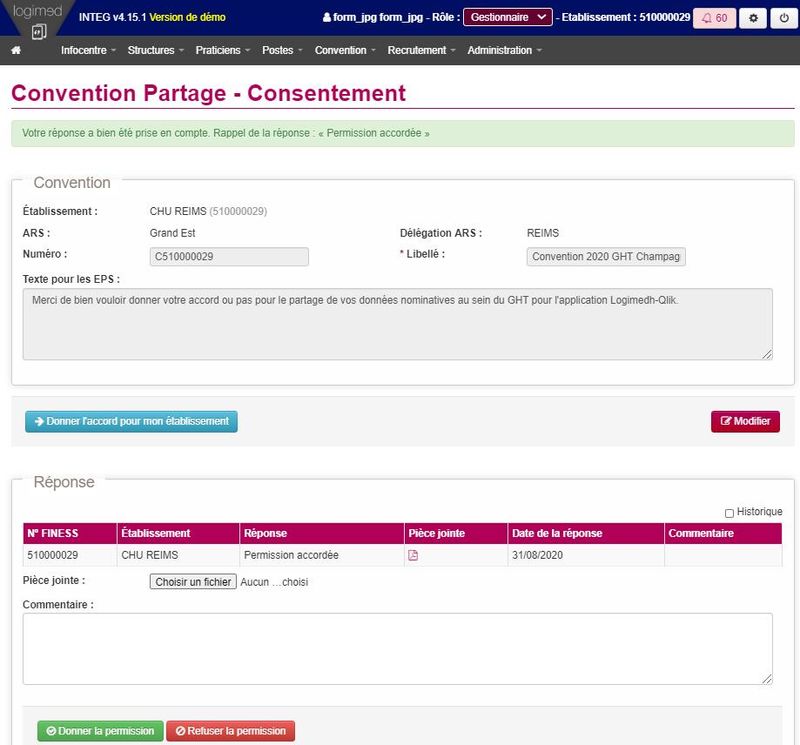Select the Permission accordée cell
Screen dimensions: 800x745
coord(321,555)
